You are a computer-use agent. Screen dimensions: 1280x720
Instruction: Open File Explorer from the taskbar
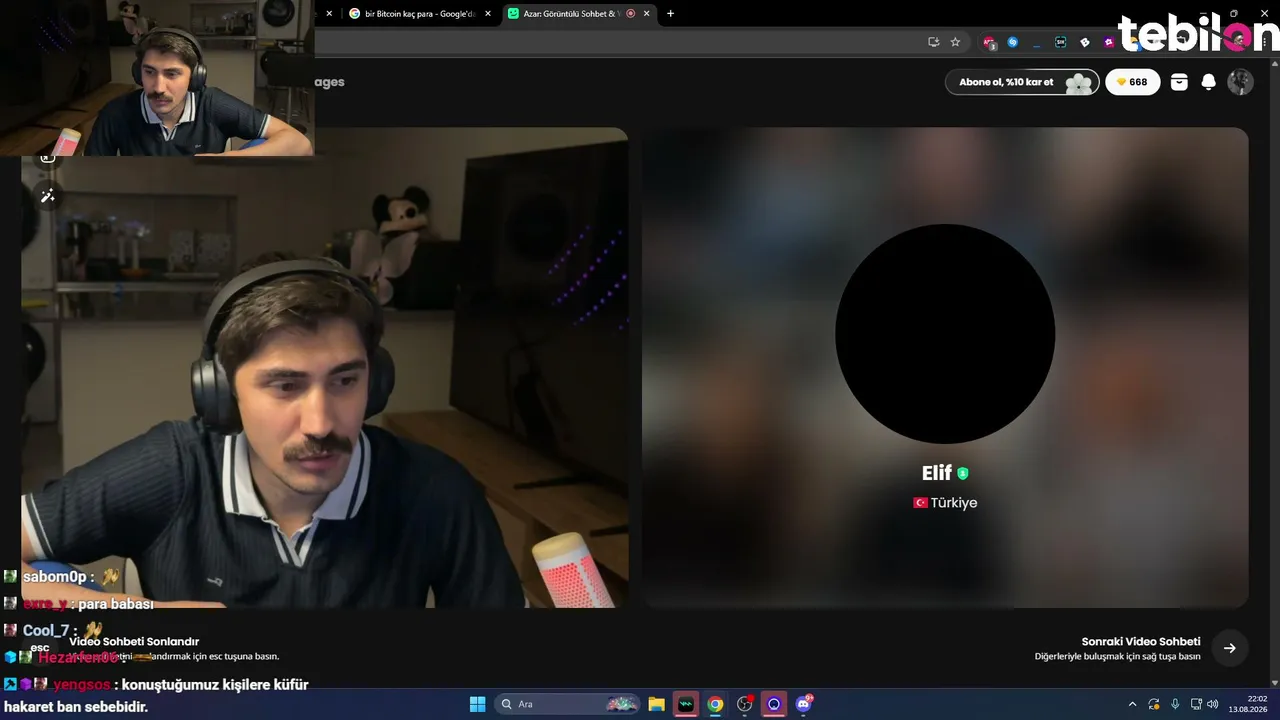coord(656,704)
